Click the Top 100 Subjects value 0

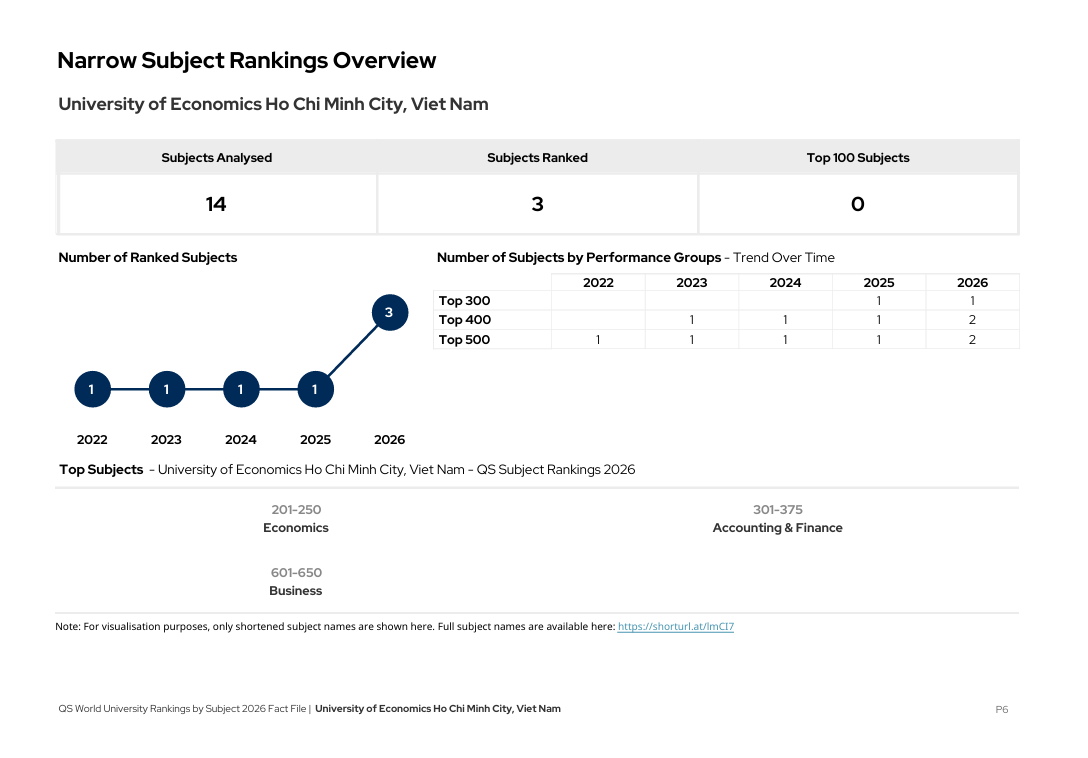pos(857,204)
